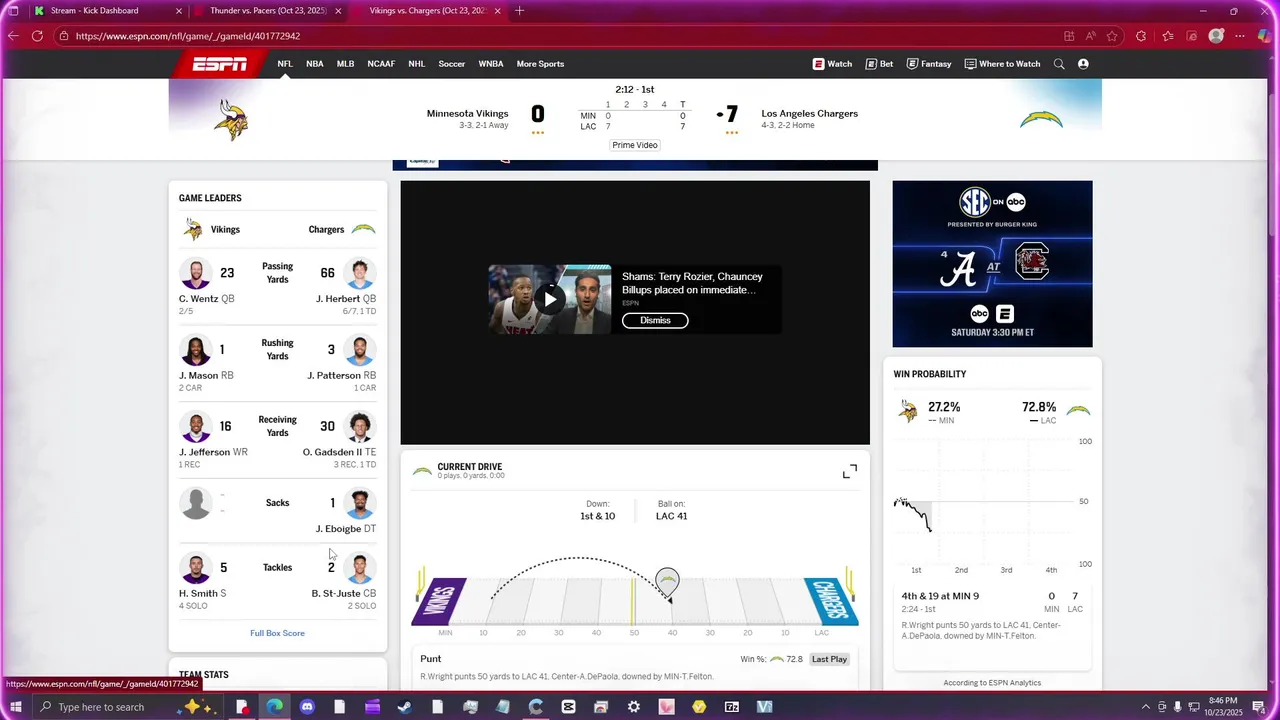Open the NFL nav menu
1280x720 pixels.
pos(285,64)
